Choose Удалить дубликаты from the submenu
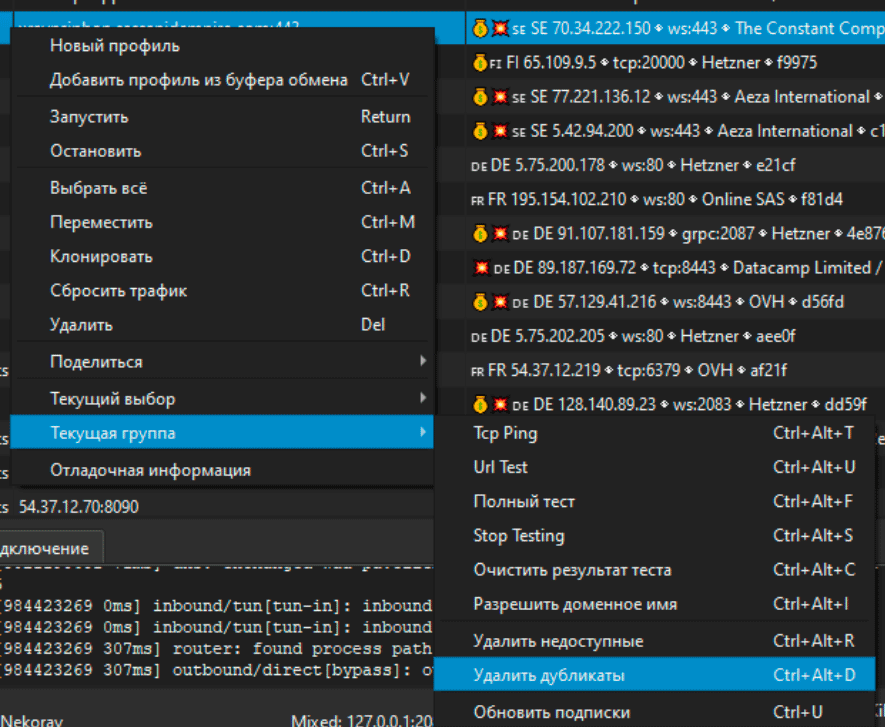885x727 pixels. pyautogui.click(x=549, y=676)
